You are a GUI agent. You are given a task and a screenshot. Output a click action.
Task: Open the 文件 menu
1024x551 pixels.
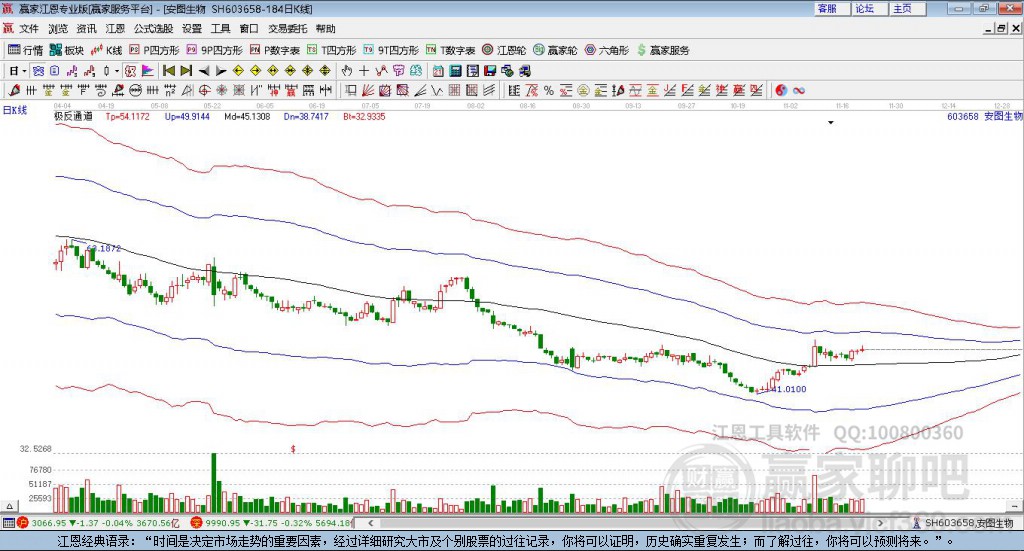pyautogui.click(x=29, y=29)
